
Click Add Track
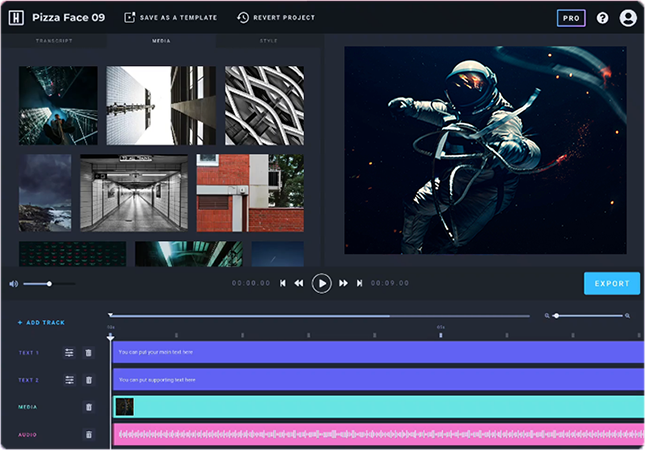(x=41, y=323)
